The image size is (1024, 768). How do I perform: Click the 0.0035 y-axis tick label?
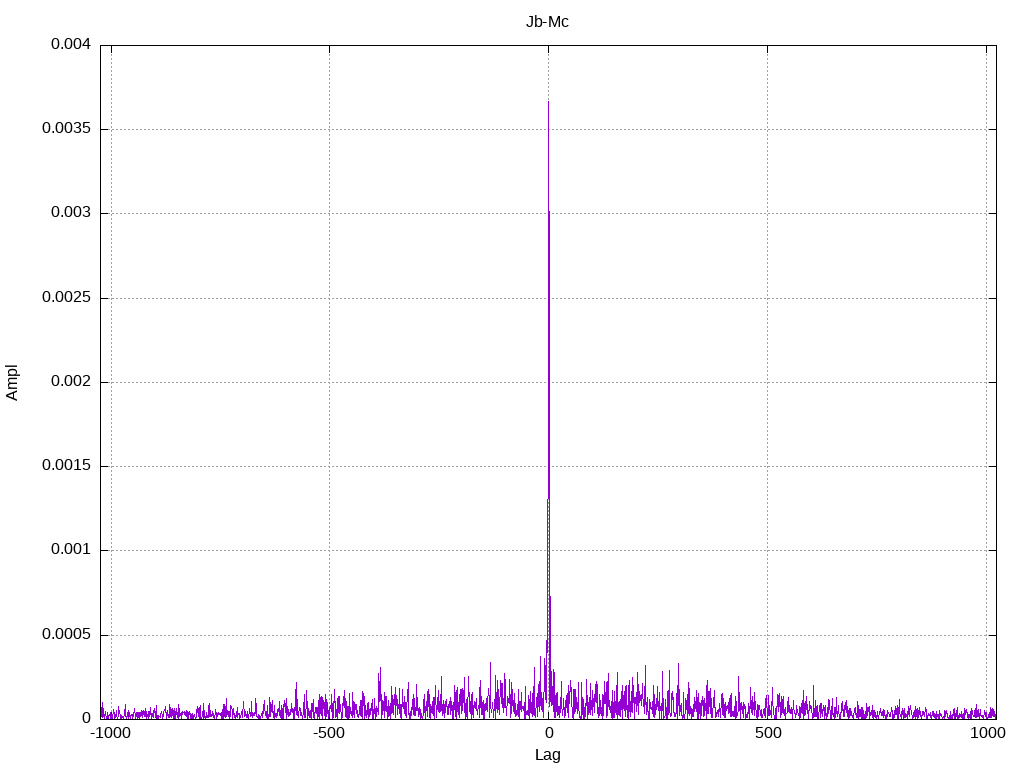[66, 129]
